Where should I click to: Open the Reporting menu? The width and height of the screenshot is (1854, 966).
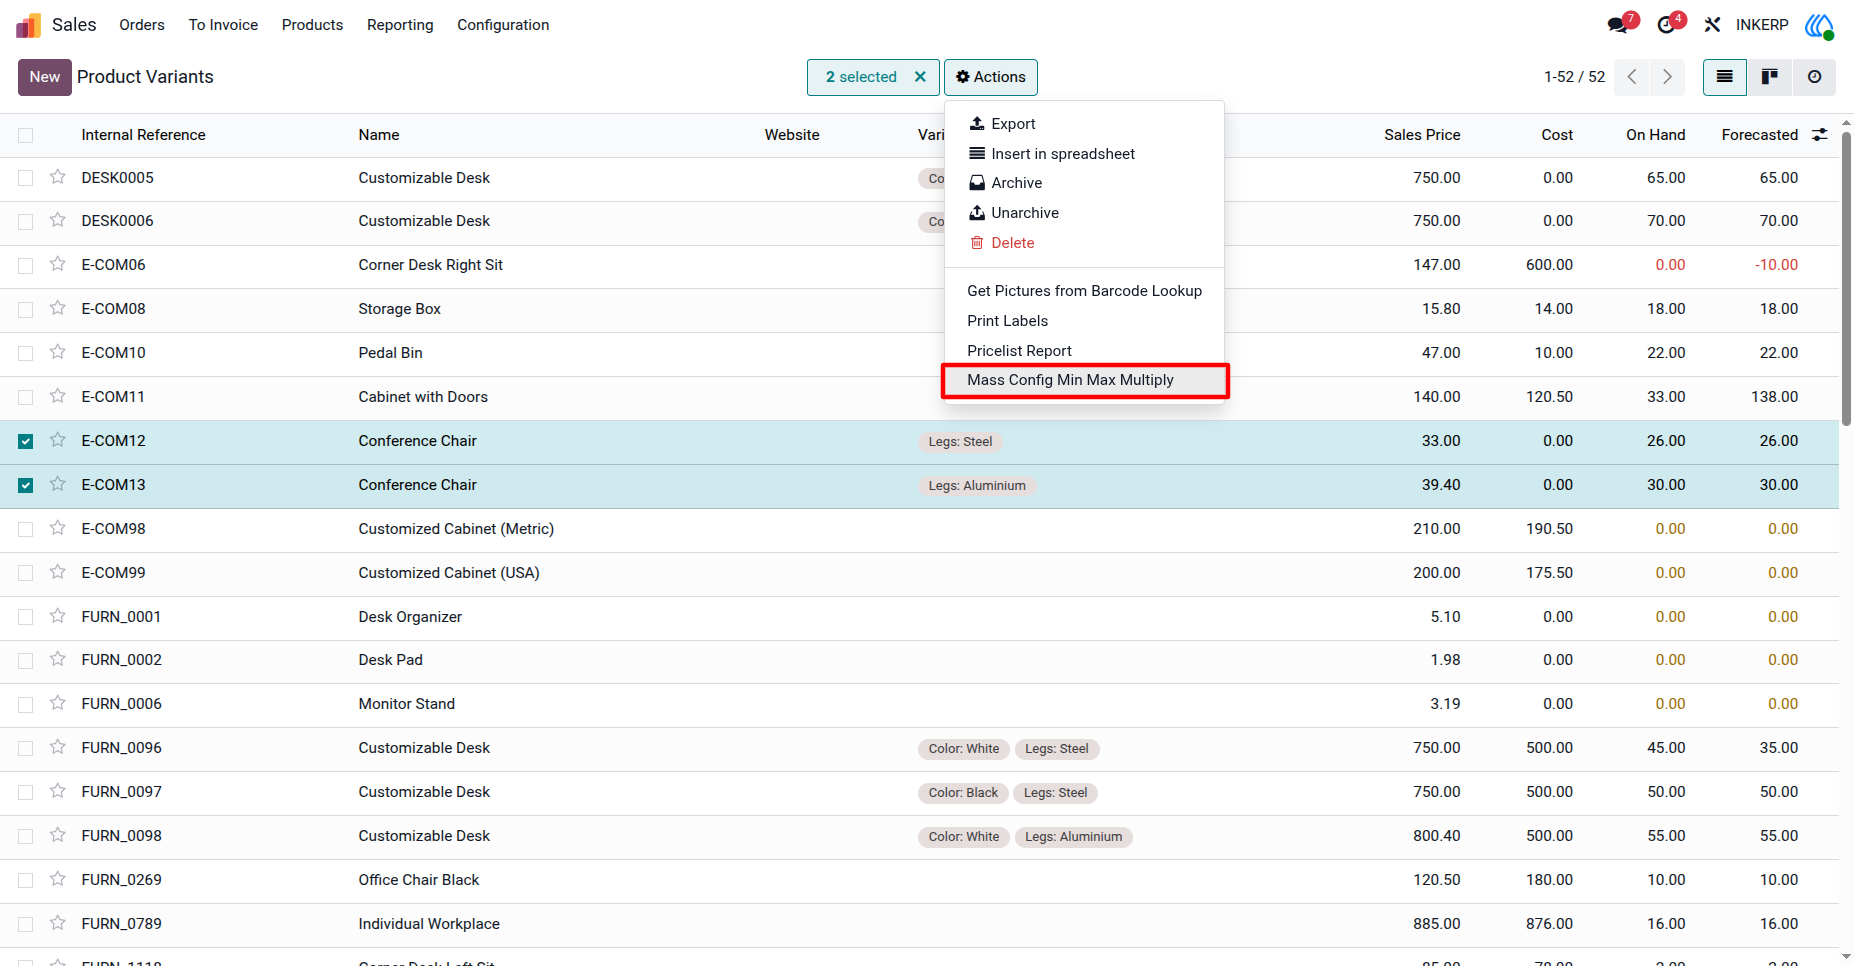(400, 25)
